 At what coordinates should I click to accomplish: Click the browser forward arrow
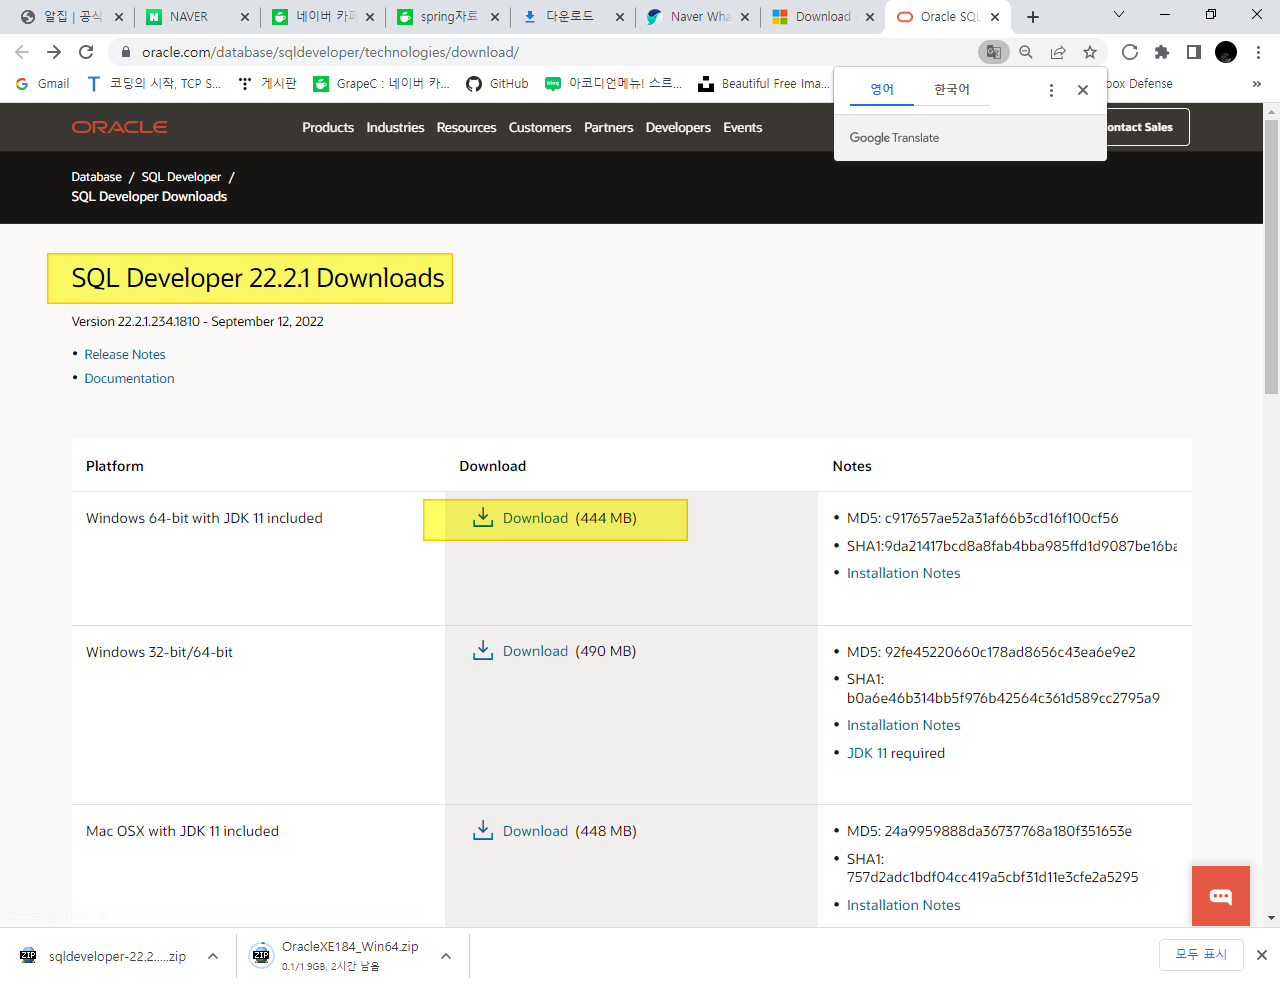pos(54,52)
